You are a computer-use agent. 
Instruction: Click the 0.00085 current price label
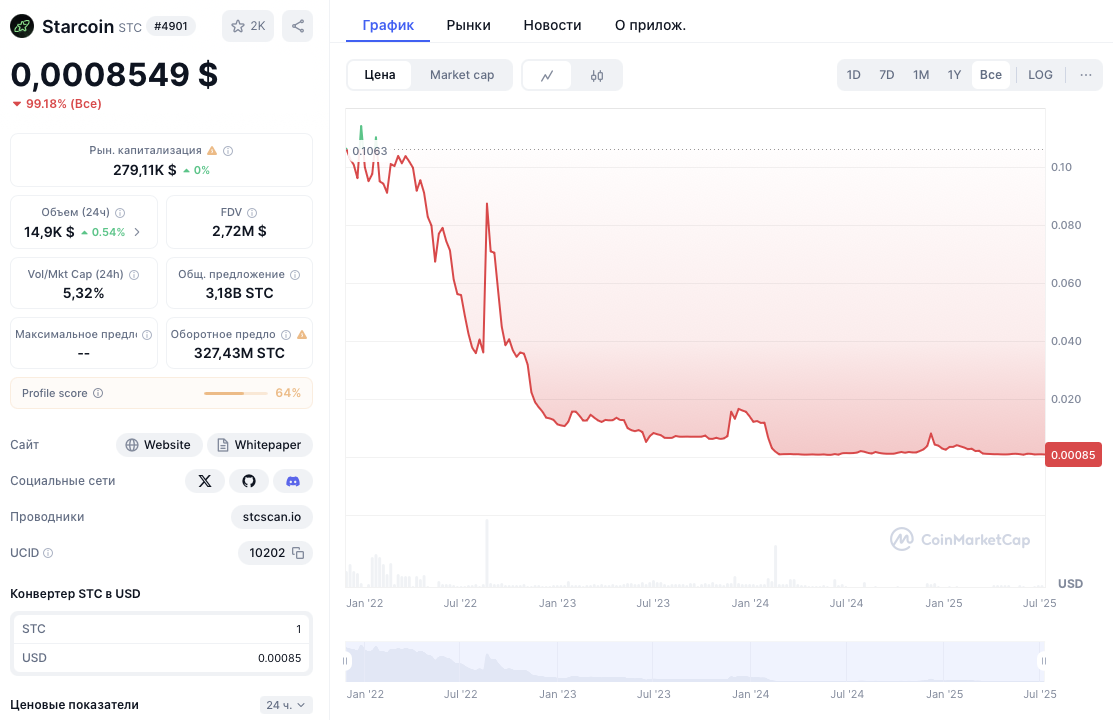coord(1073,455)
